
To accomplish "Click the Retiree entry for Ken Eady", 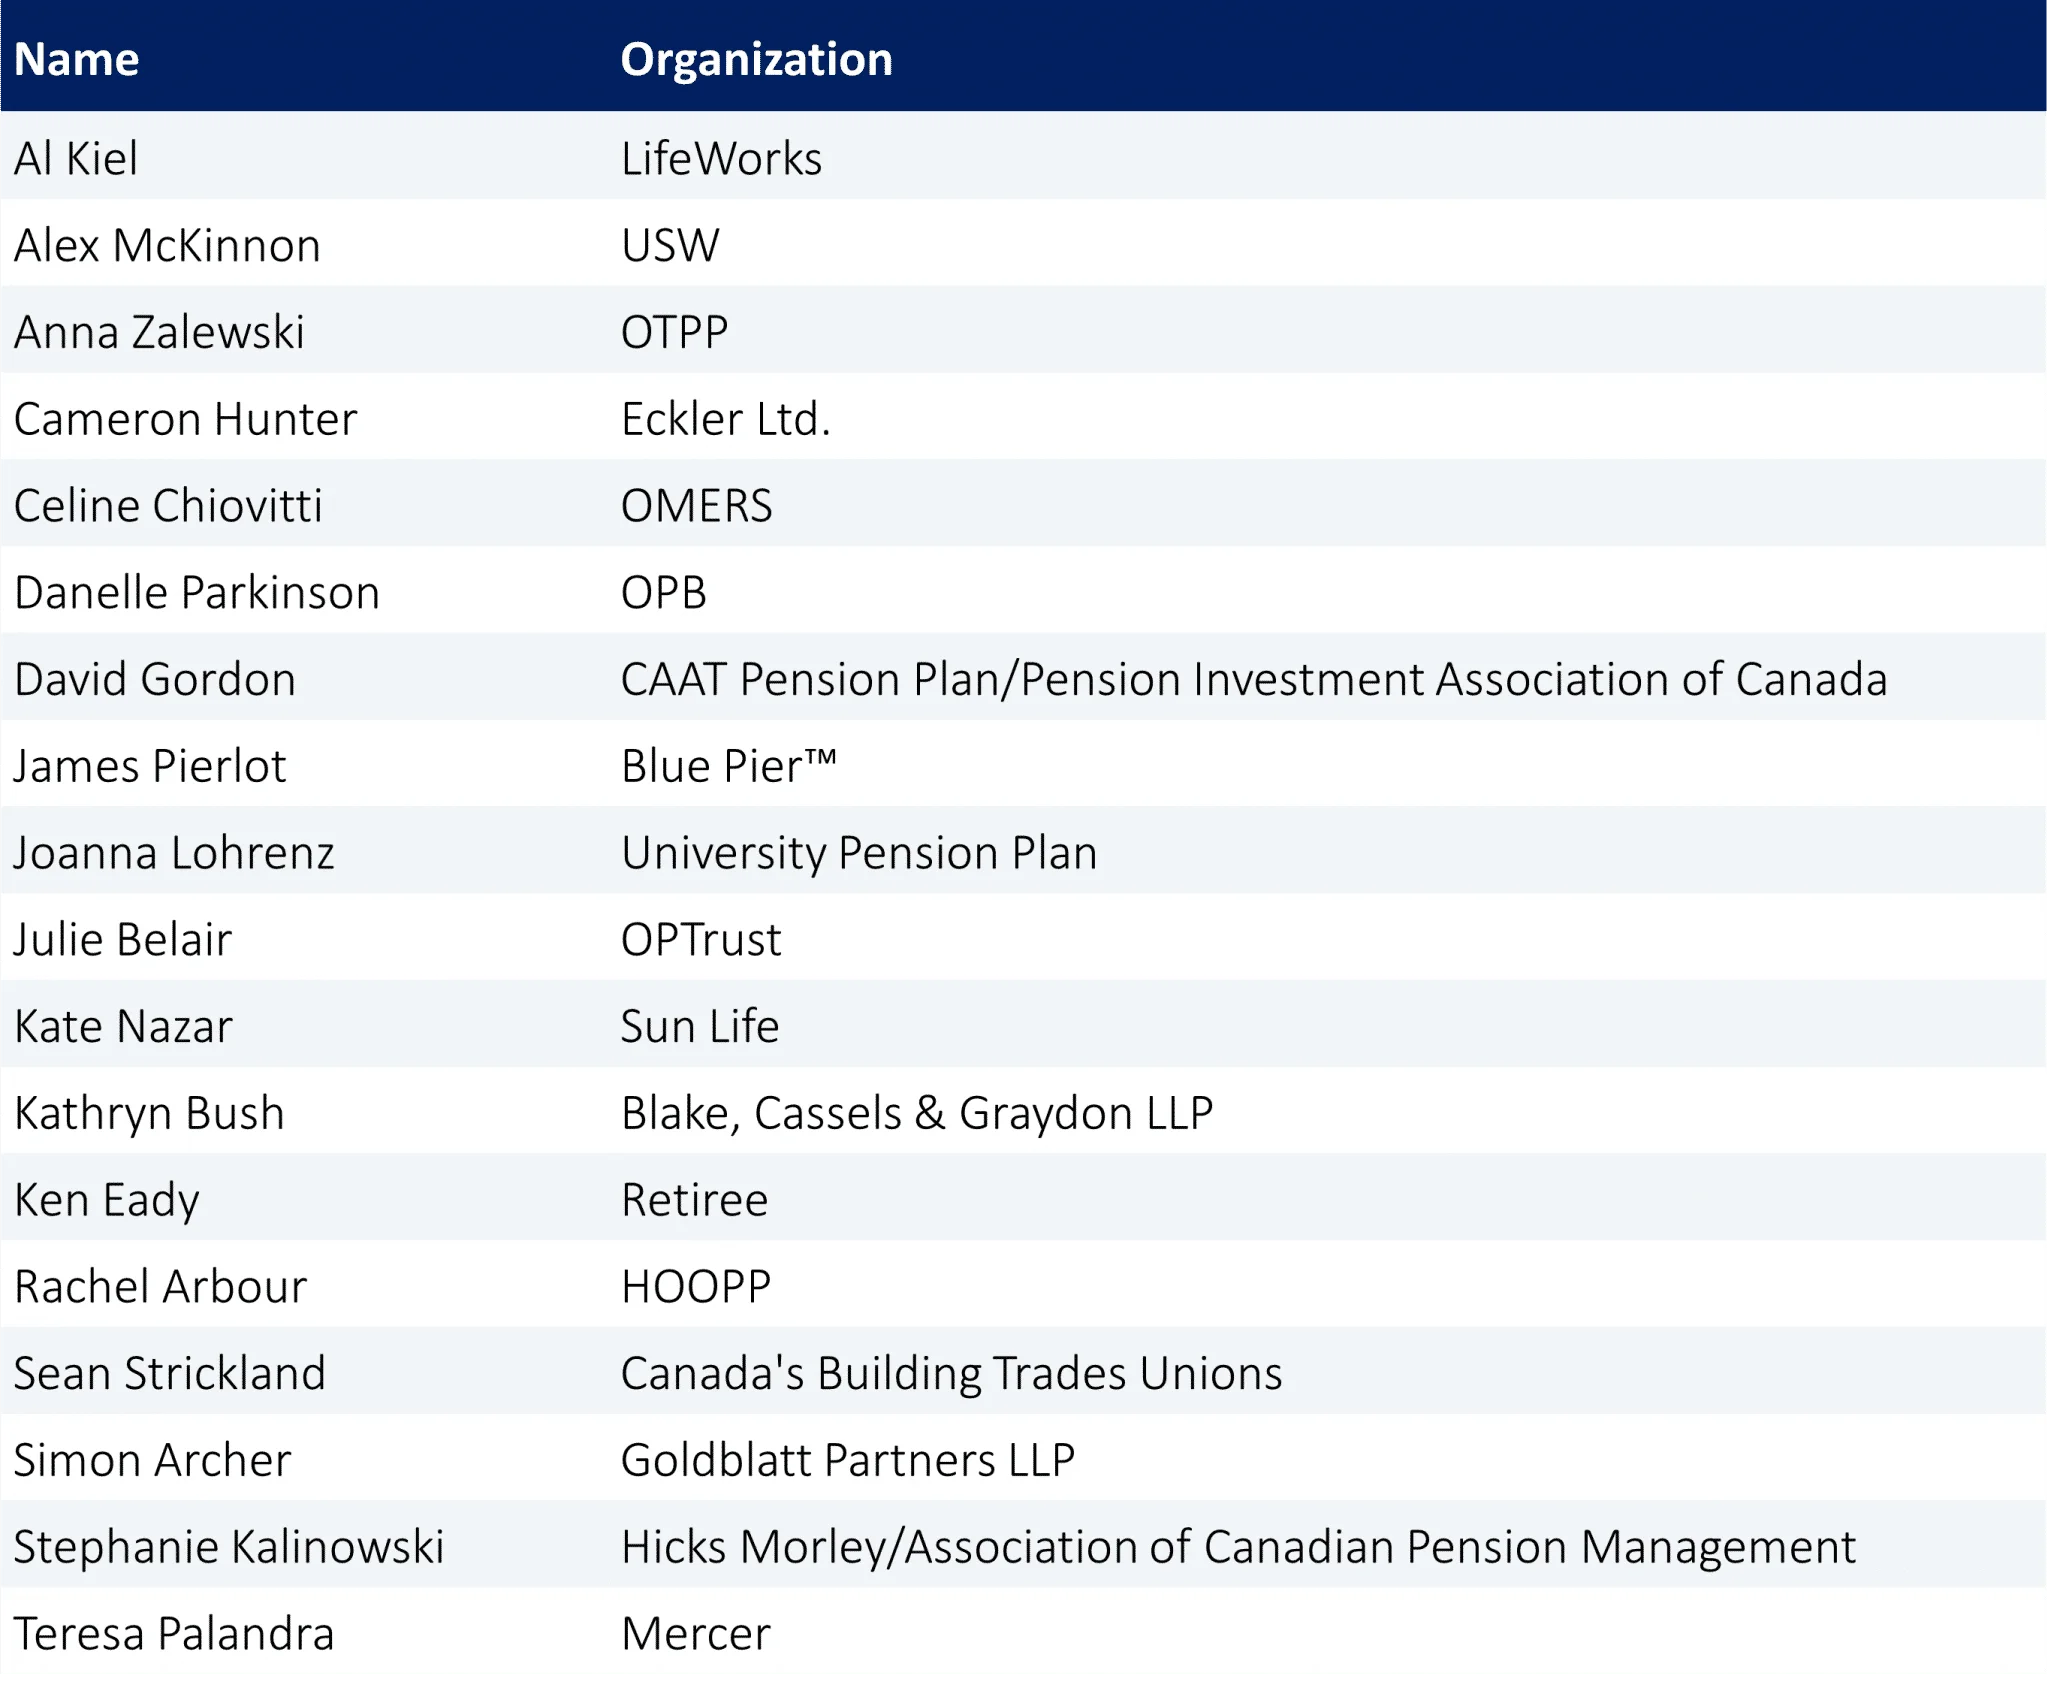I will pos(694,1199).
